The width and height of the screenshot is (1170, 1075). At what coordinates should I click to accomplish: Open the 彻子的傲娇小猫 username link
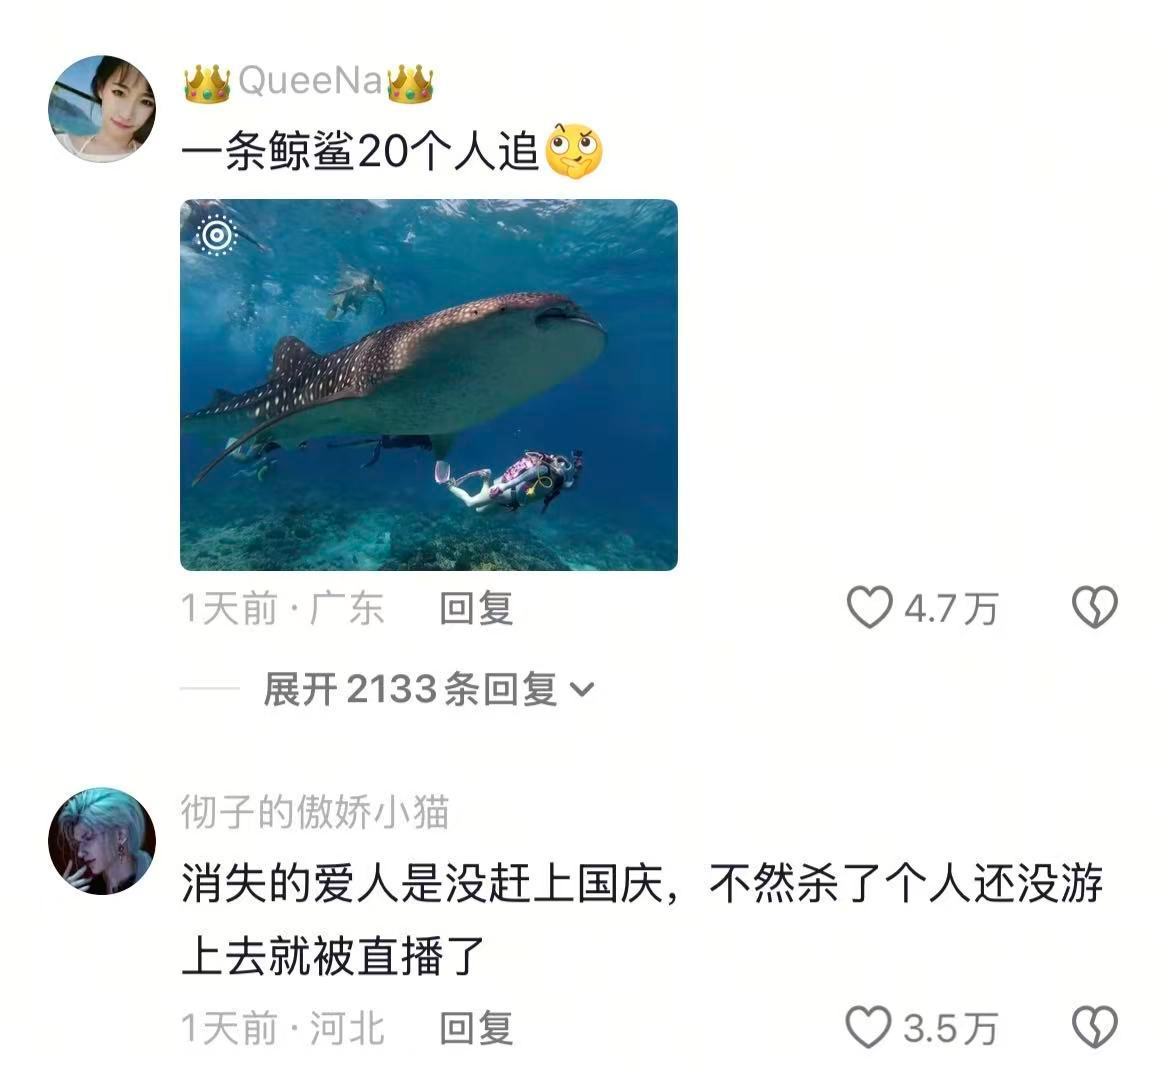pyautogui.click(x=314, y=812)
